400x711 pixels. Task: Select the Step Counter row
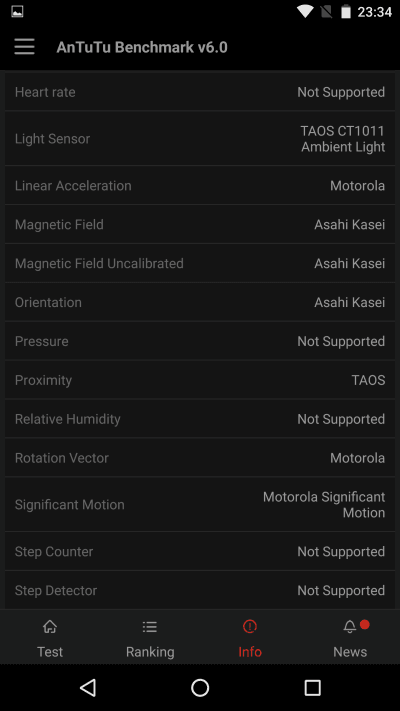[200, 551]
